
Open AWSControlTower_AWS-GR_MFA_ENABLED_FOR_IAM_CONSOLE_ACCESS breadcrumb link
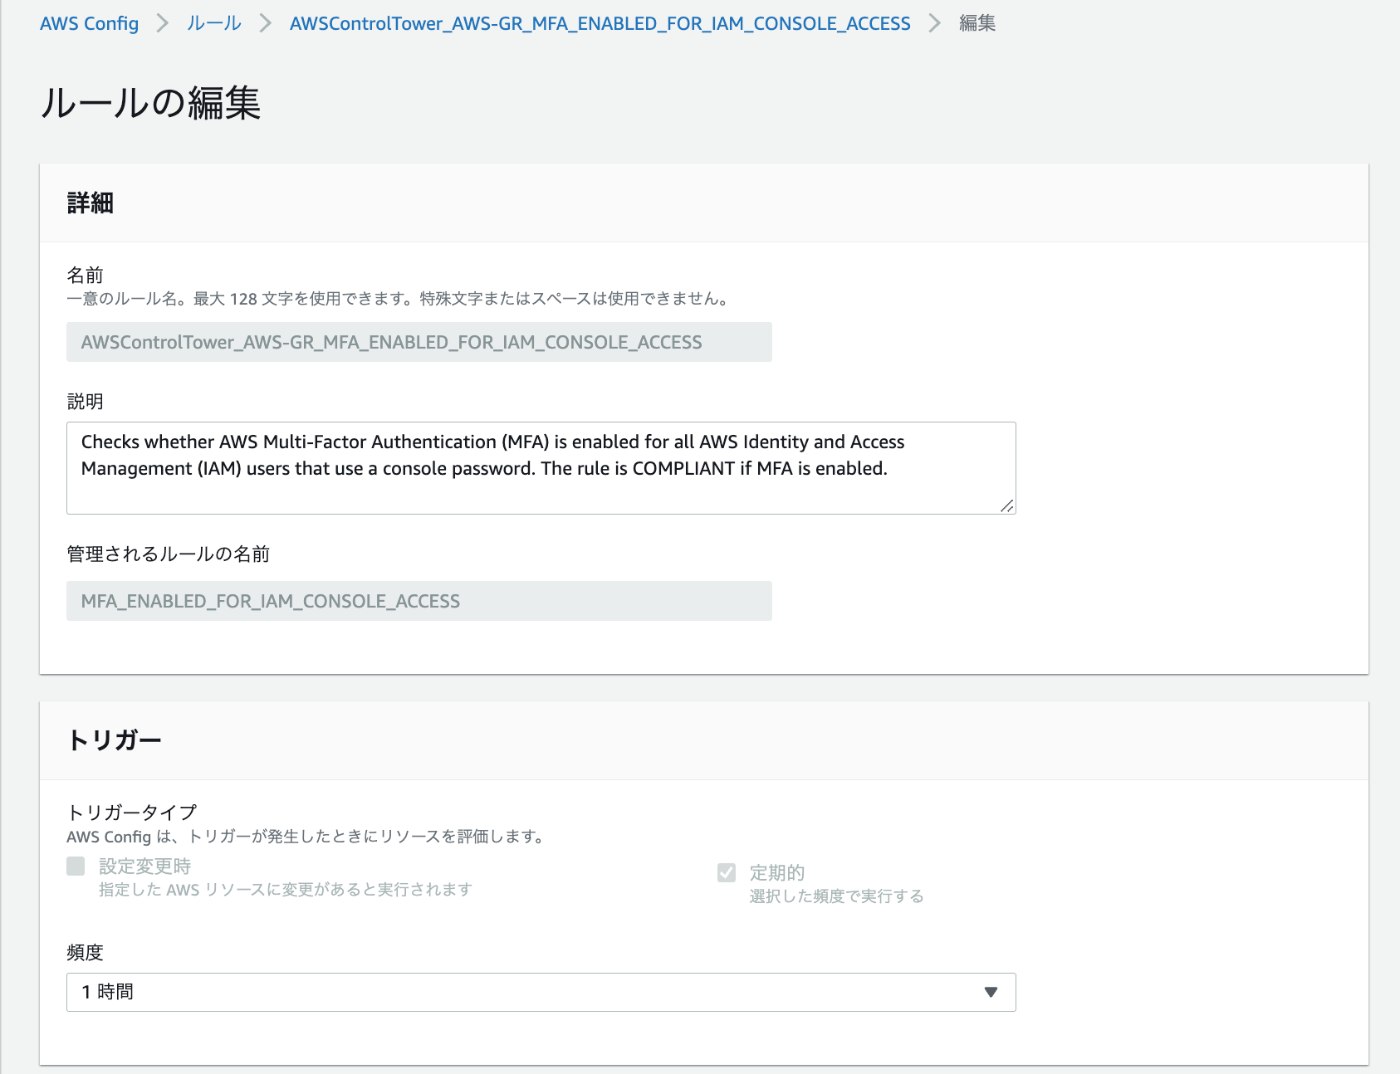coord(600,23)
